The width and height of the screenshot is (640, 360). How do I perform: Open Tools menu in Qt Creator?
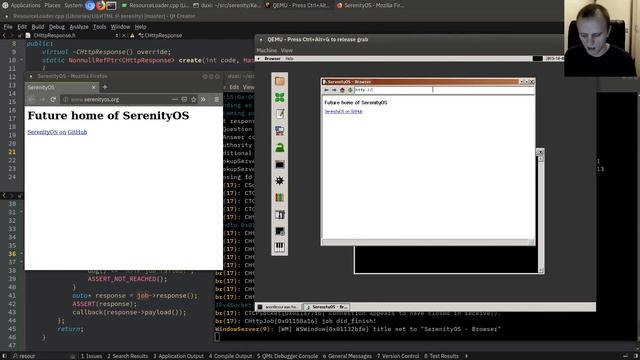100,27
